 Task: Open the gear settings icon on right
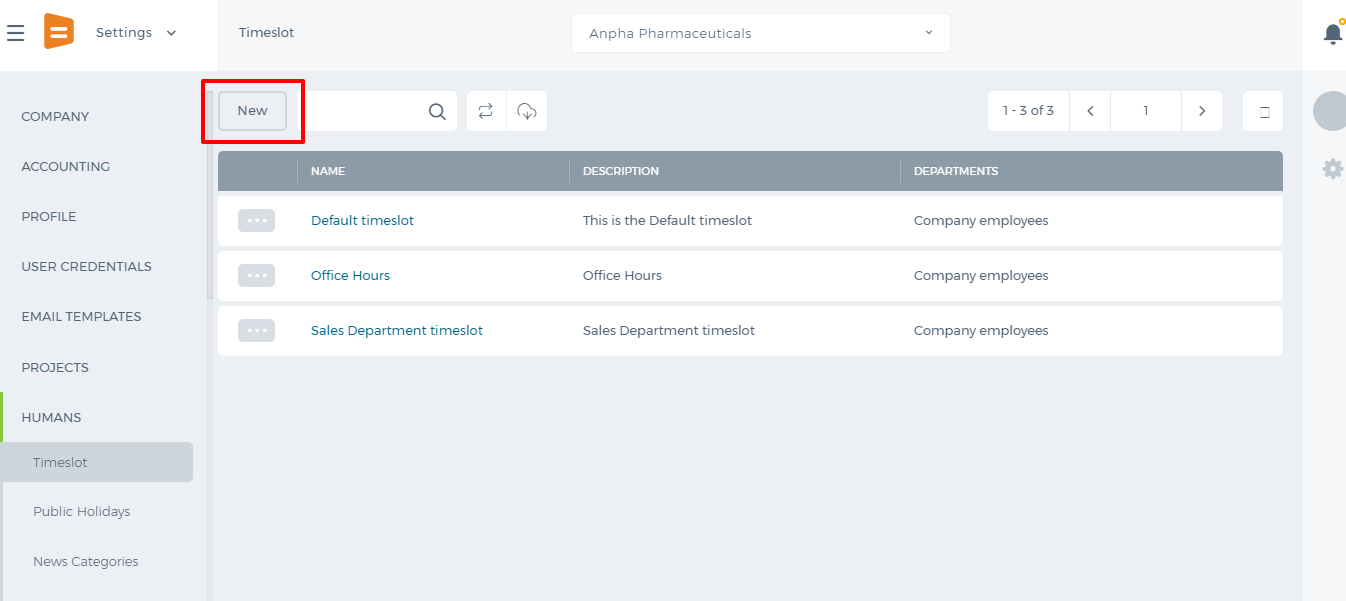1333,169
